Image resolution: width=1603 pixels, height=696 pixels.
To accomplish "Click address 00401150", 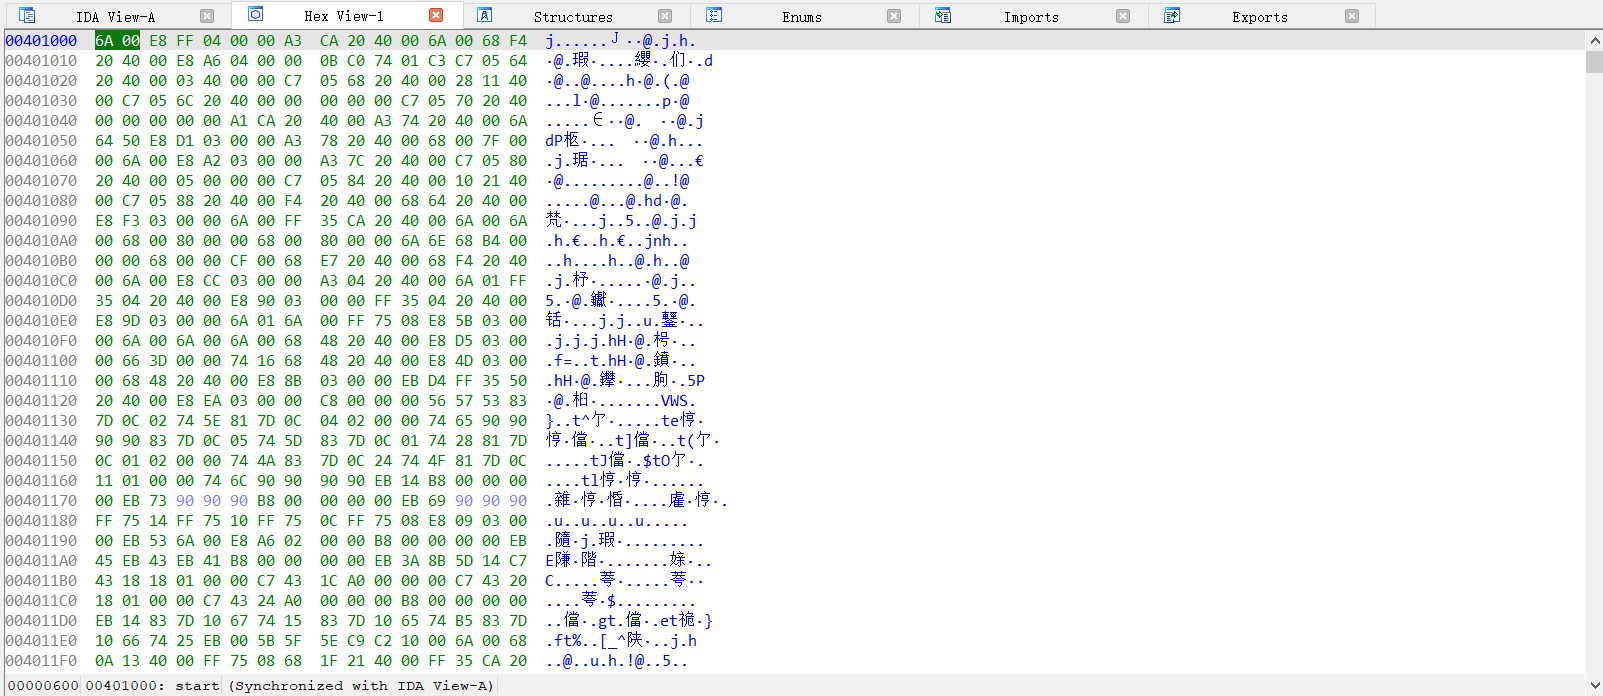I will (x=41, y=461).
